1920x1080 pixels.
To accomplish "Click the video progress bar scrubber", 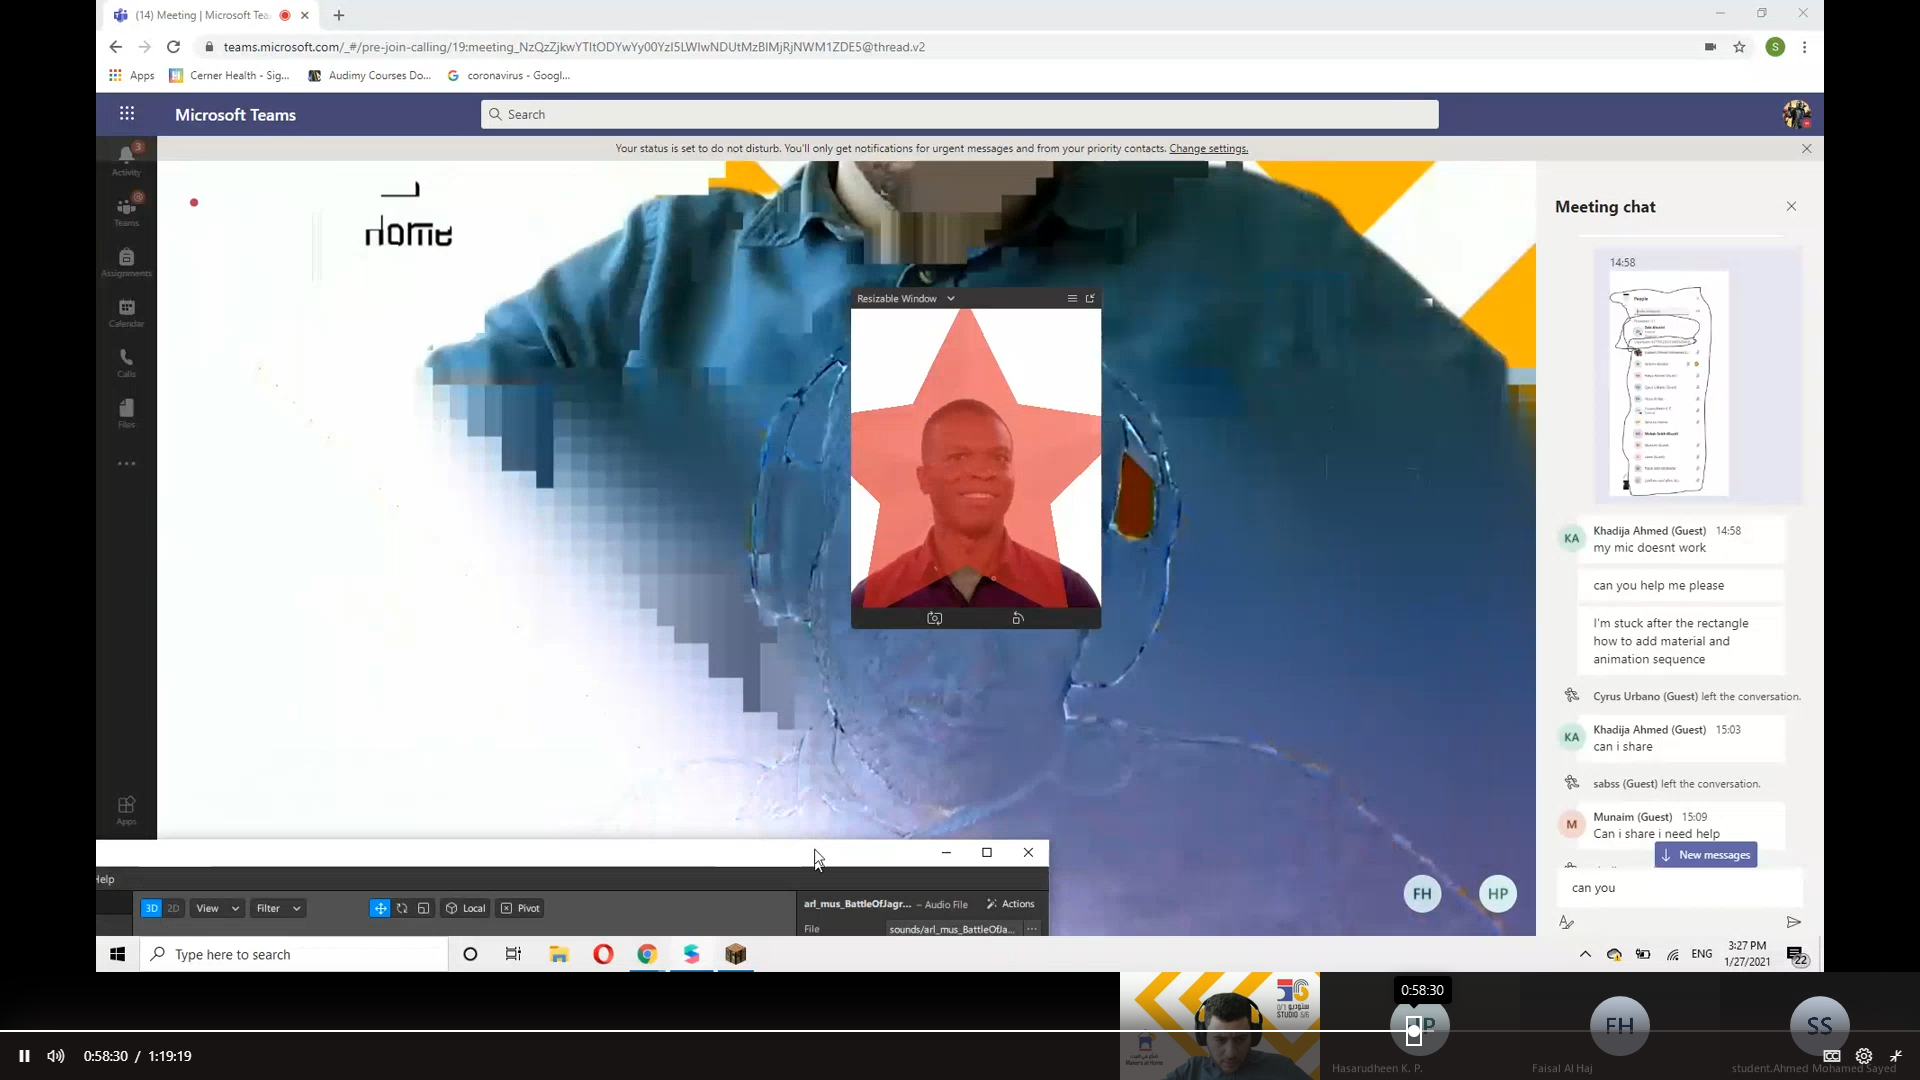I will coord(1413,1030).
